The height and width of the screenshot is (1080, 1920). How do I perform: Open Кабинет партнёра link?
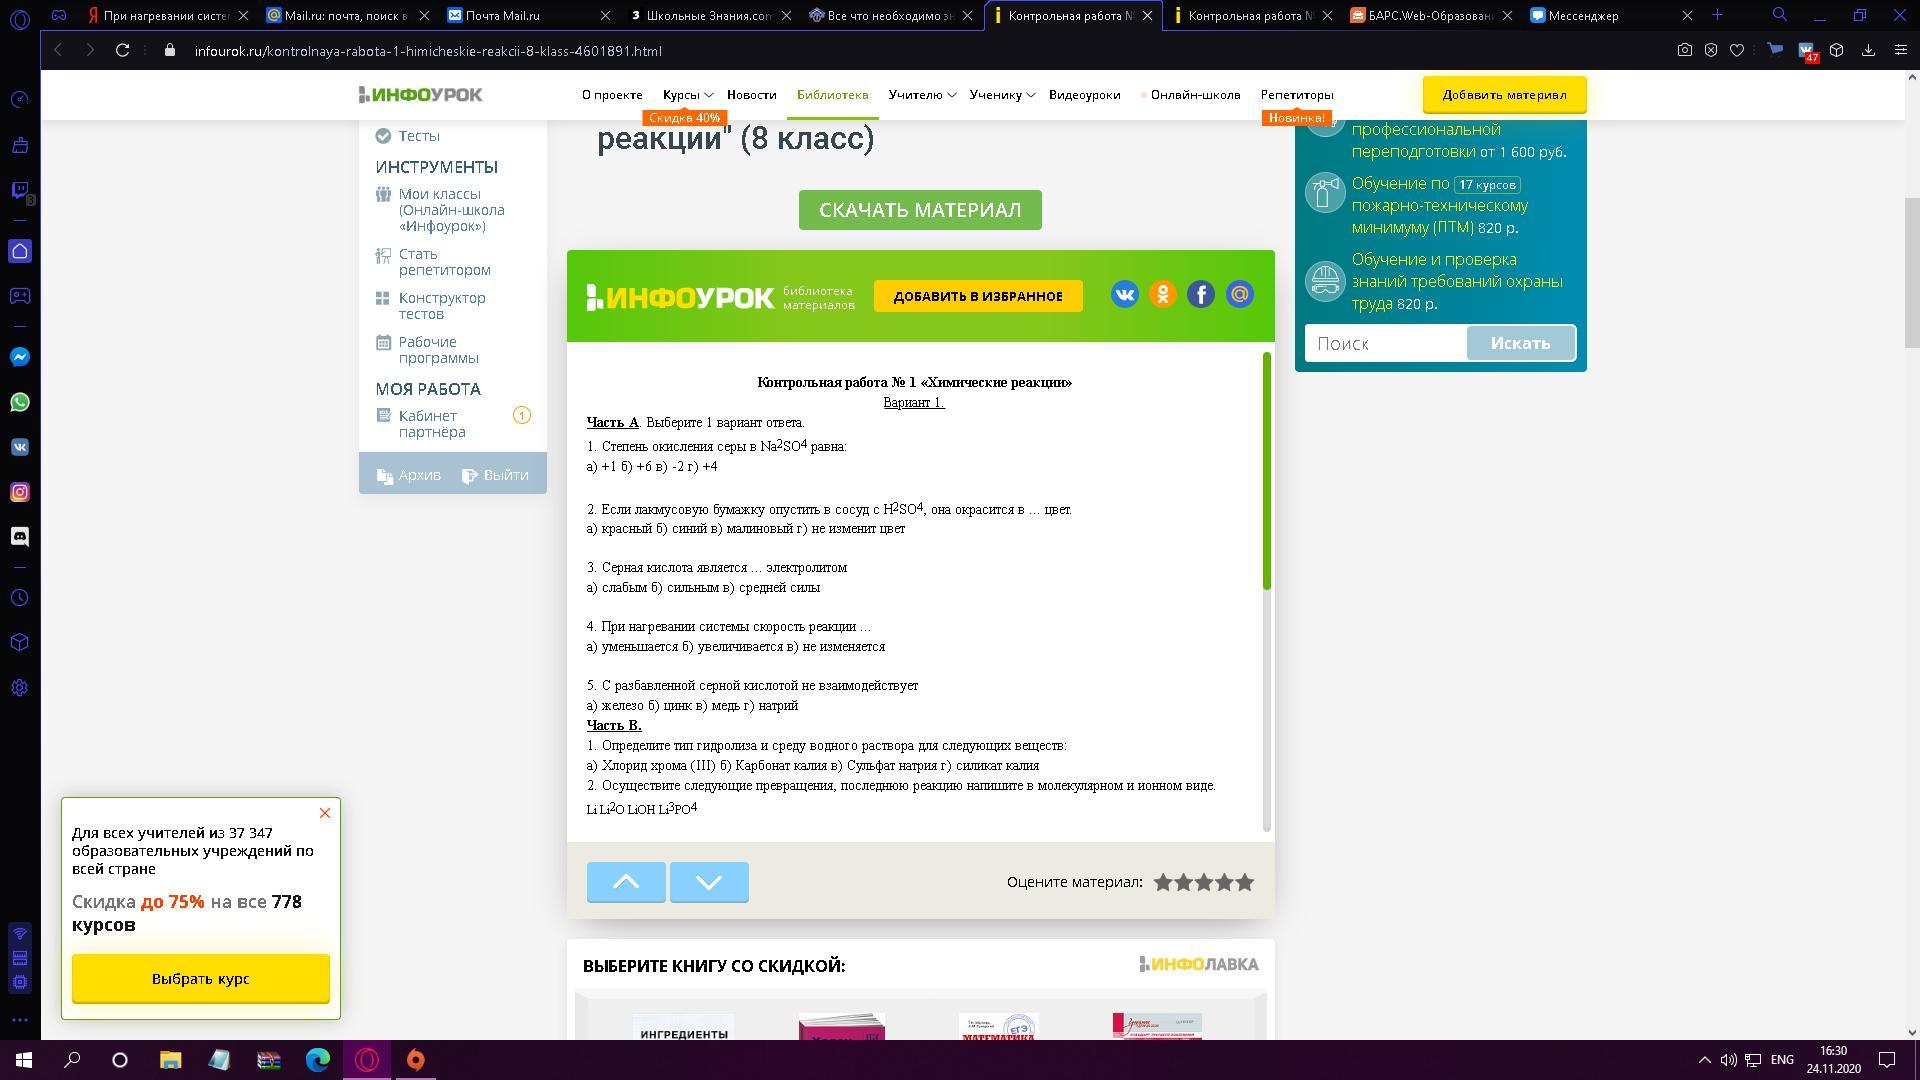(432, 424)
